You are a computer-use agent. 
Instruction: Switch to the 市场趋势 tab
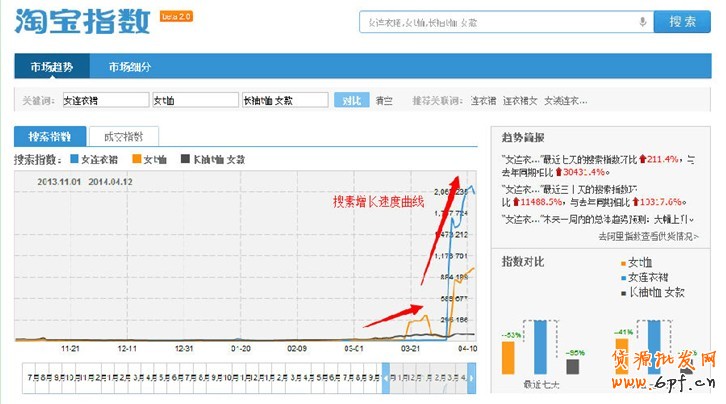52,67
